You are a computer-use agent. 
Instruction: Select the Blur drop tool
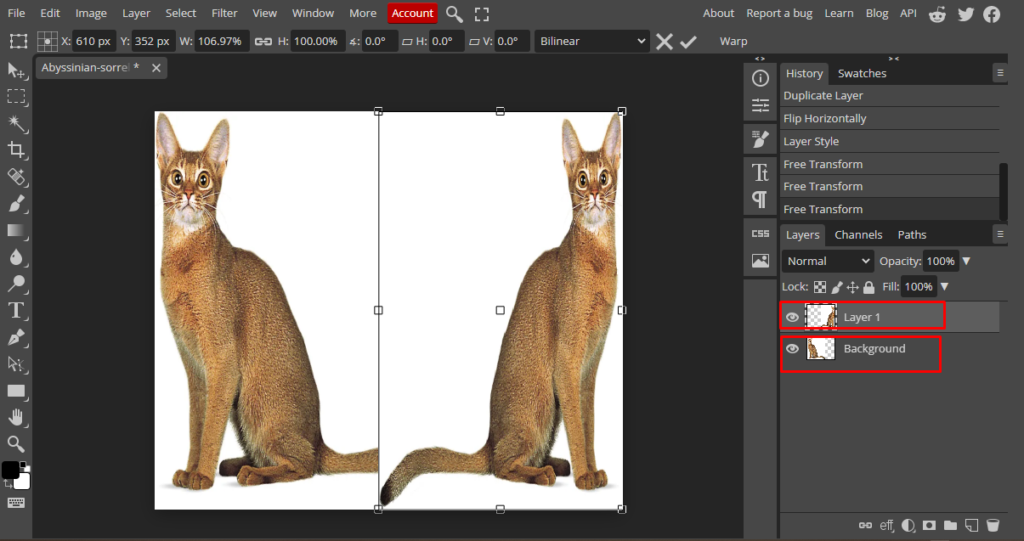pos(16,257)
